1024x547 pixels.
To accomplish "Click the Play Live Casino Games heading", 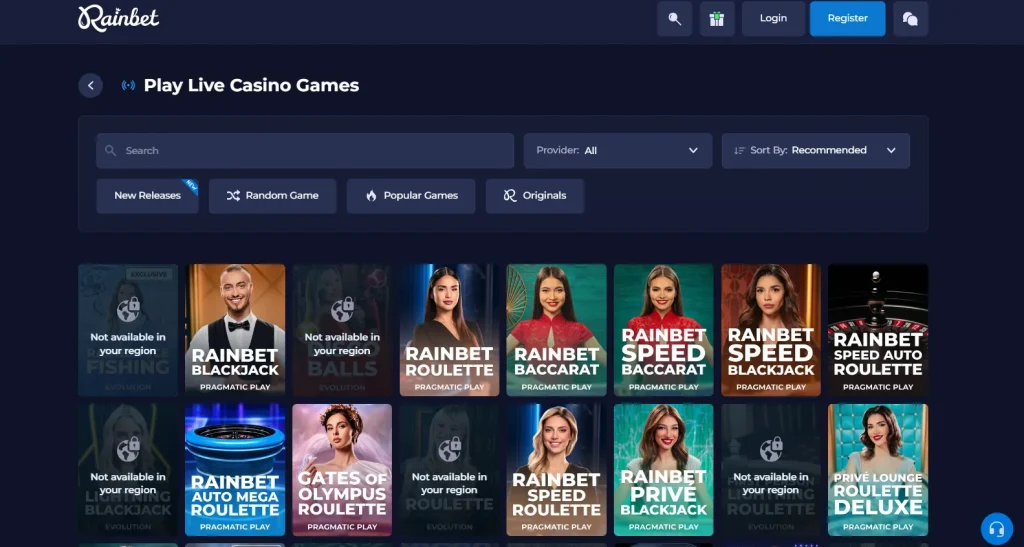I will [251, 86].
